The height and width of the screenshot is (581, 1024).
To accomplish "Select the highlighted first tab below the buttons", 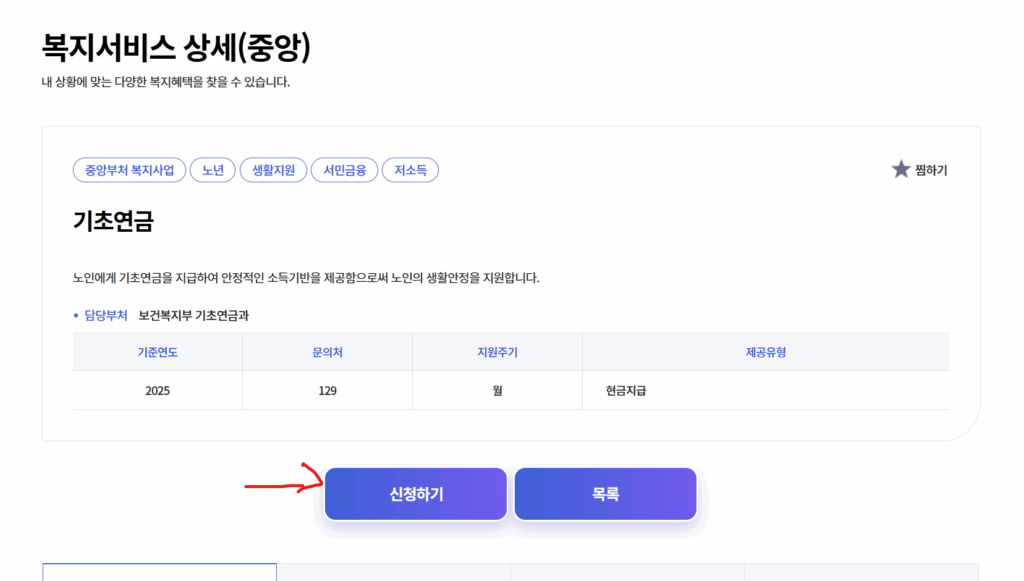I will tap(159, 572).
